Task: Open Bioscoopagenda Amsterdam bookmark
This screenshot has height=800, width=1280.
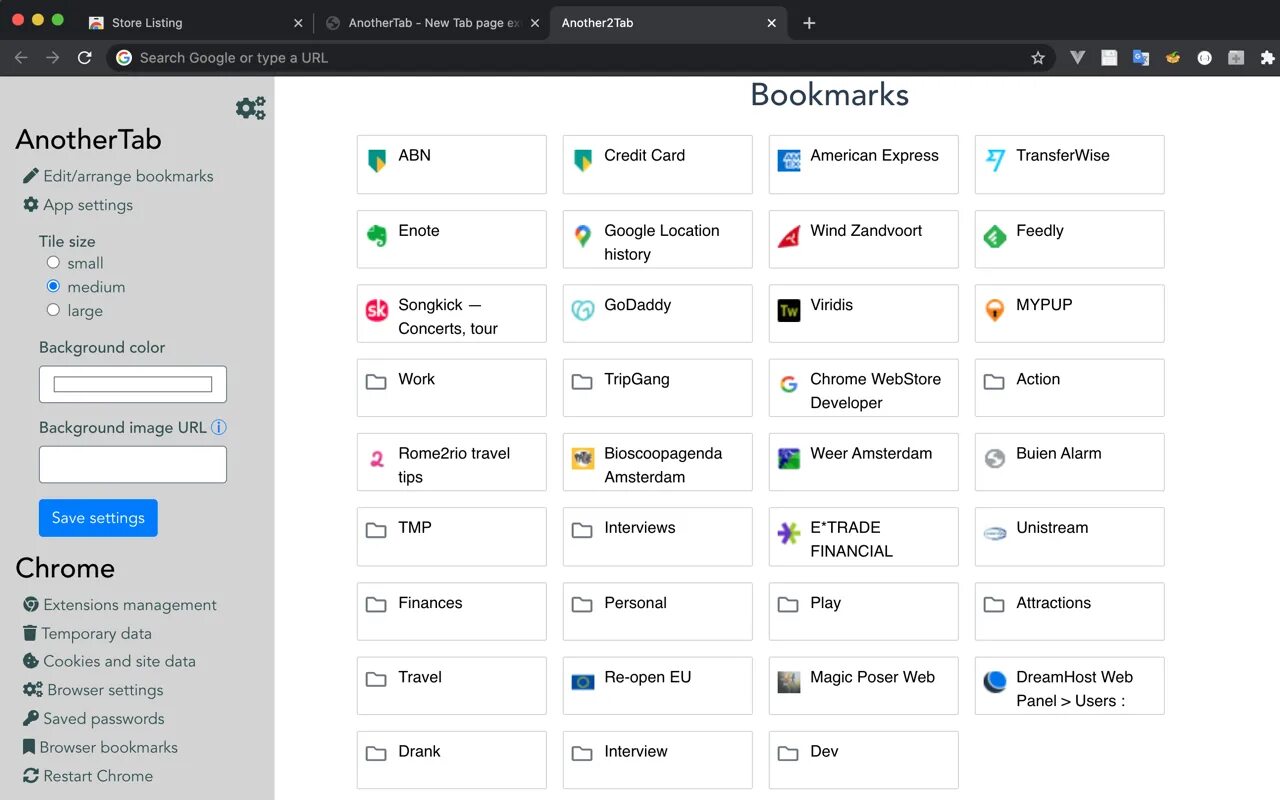Action: 658,462
